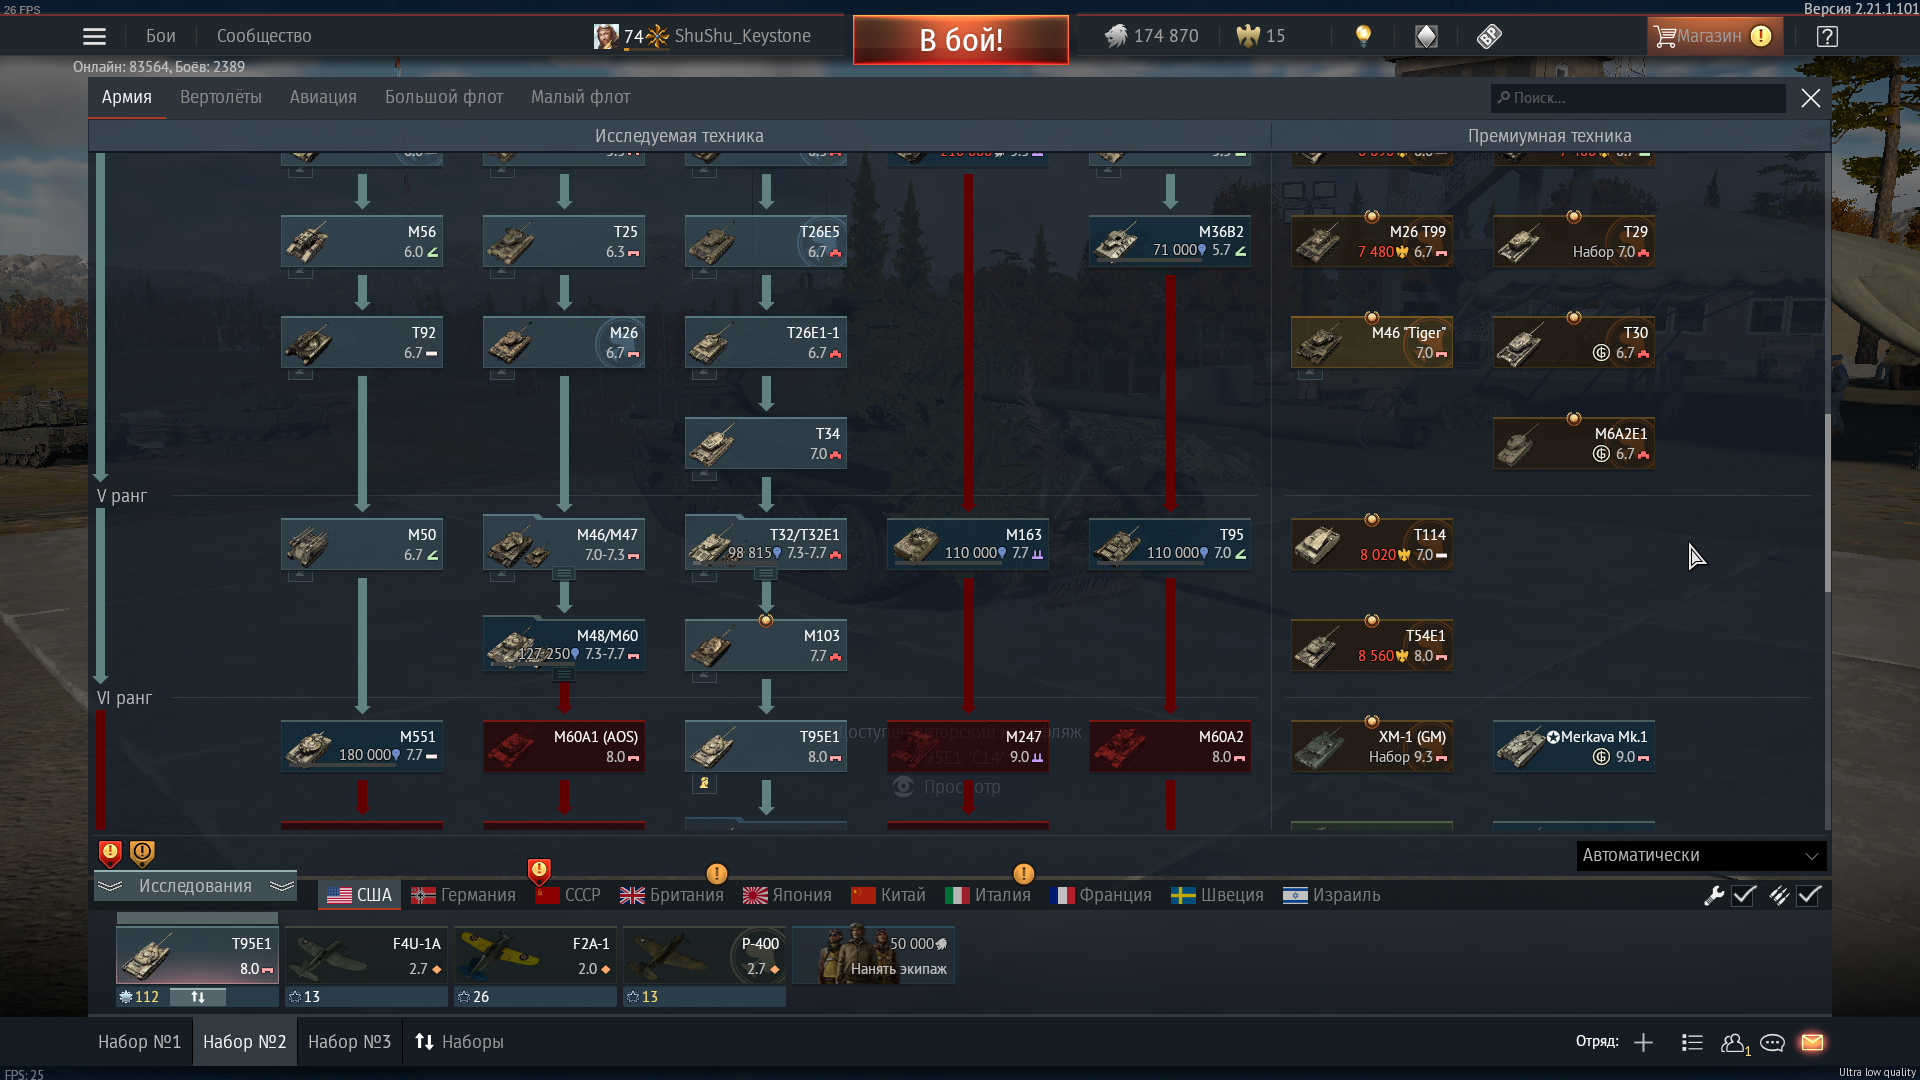Image resolution: width=1920 pixels, height=1080 pixels.
Task: Select the F2A-1 crew slot
Action: tap(535, 956)
